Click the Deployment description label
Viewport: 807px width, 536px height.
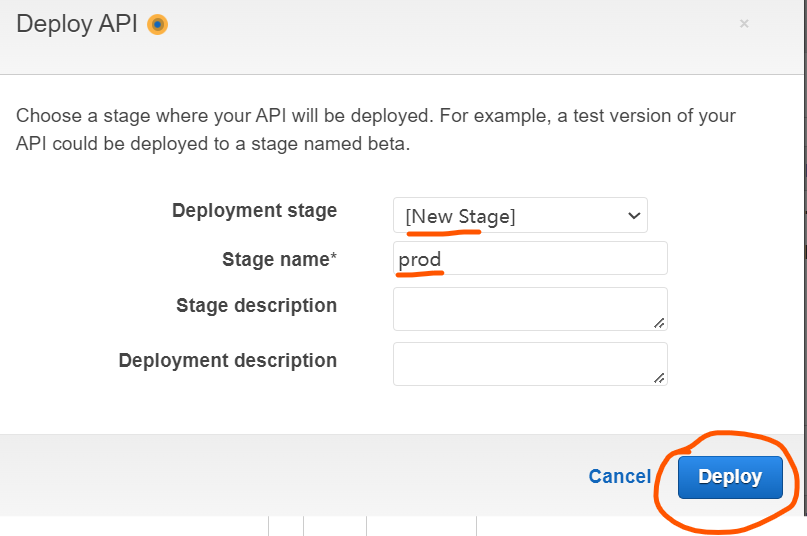(227, 360)
